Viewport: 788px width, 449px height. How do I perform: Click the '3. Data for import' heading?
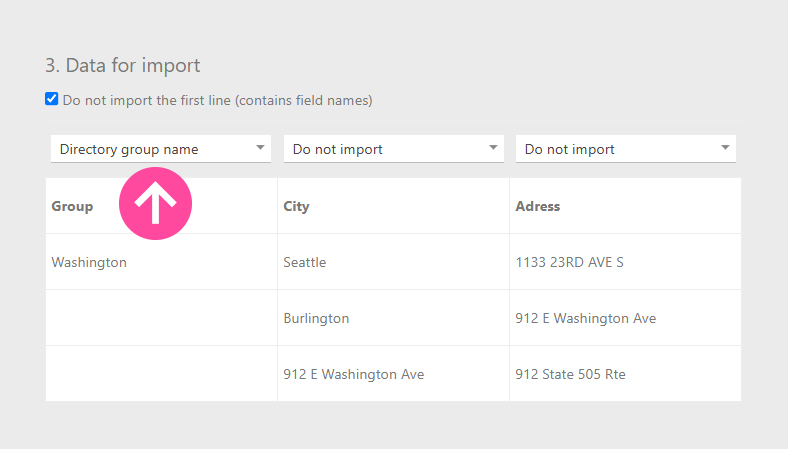(122, 65)
